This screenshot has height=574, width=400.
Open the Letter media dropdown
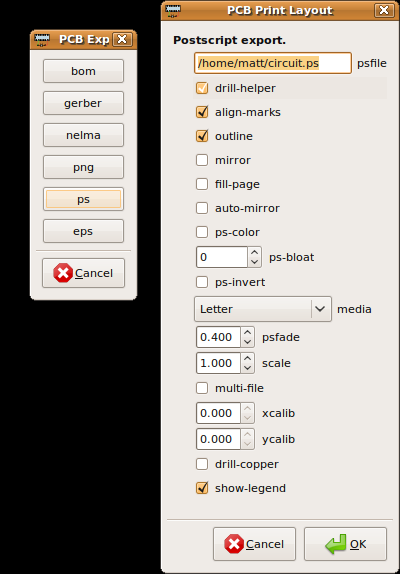tap(263, 309)
